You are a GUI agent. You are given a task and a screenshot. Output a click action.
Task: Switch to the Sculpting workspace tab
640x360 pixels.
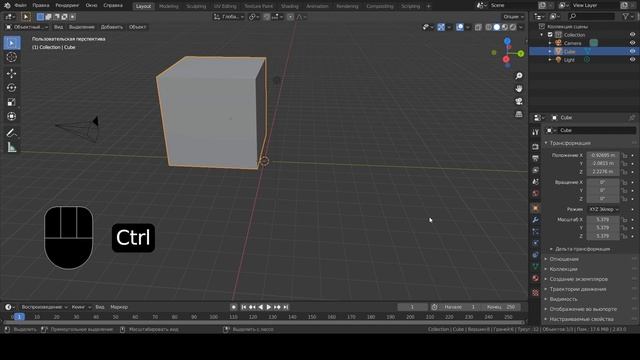click(196, 6)
